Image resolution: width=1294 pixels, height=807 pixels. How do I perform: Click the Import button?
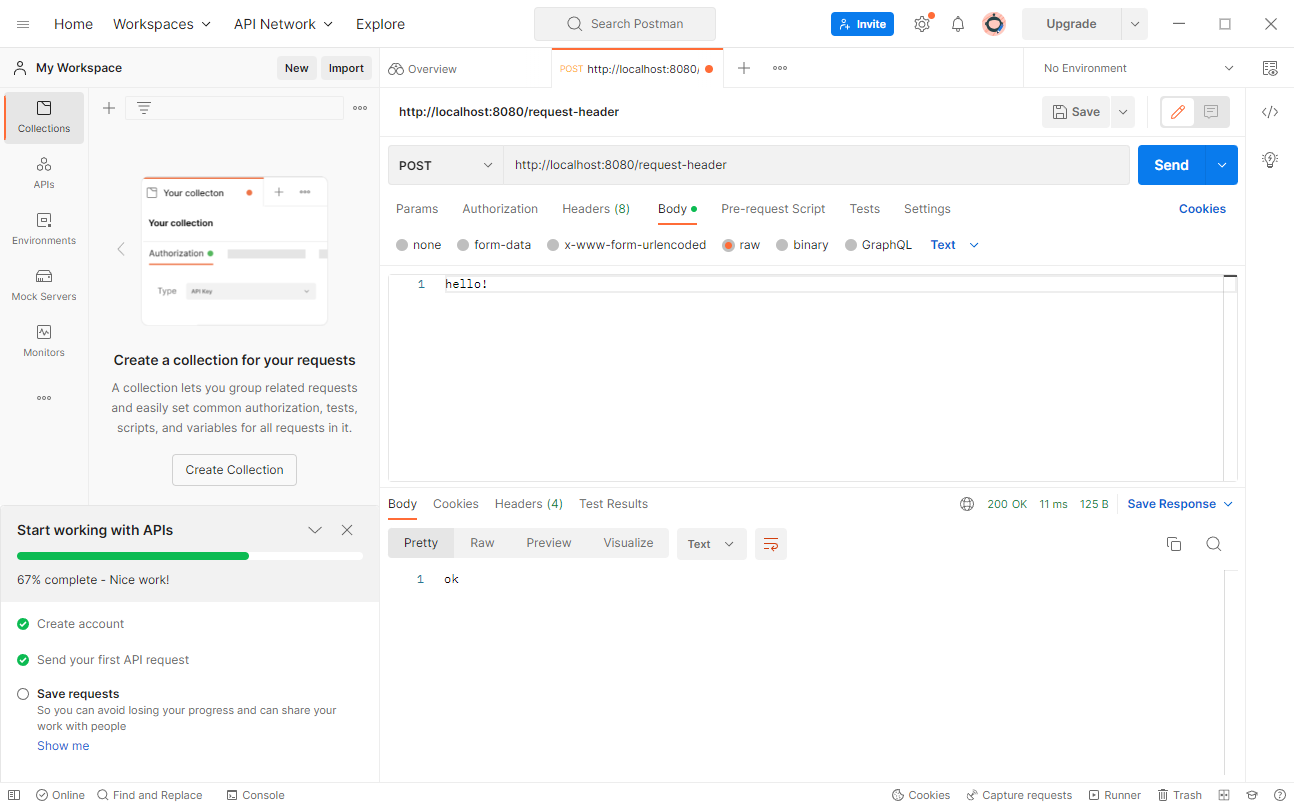[346, 68]
